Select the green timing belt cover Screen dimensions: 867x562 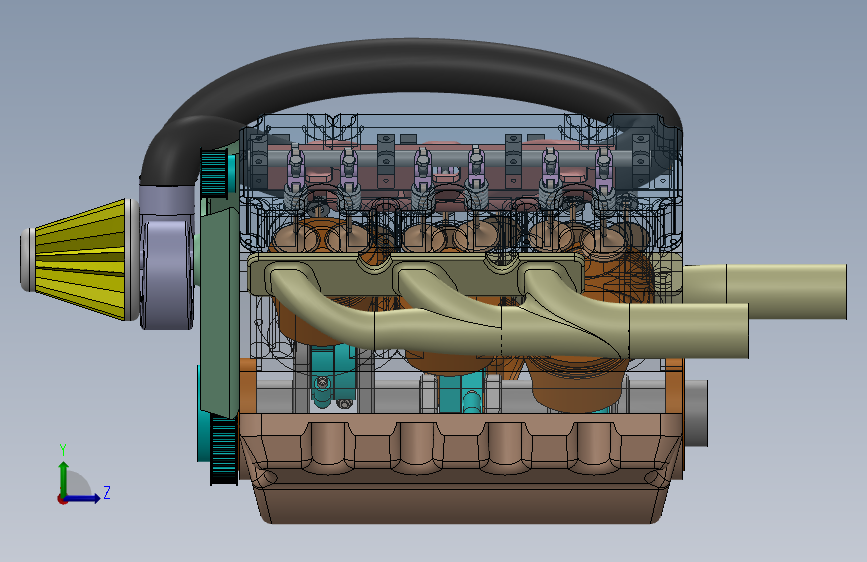pos(219,313)
